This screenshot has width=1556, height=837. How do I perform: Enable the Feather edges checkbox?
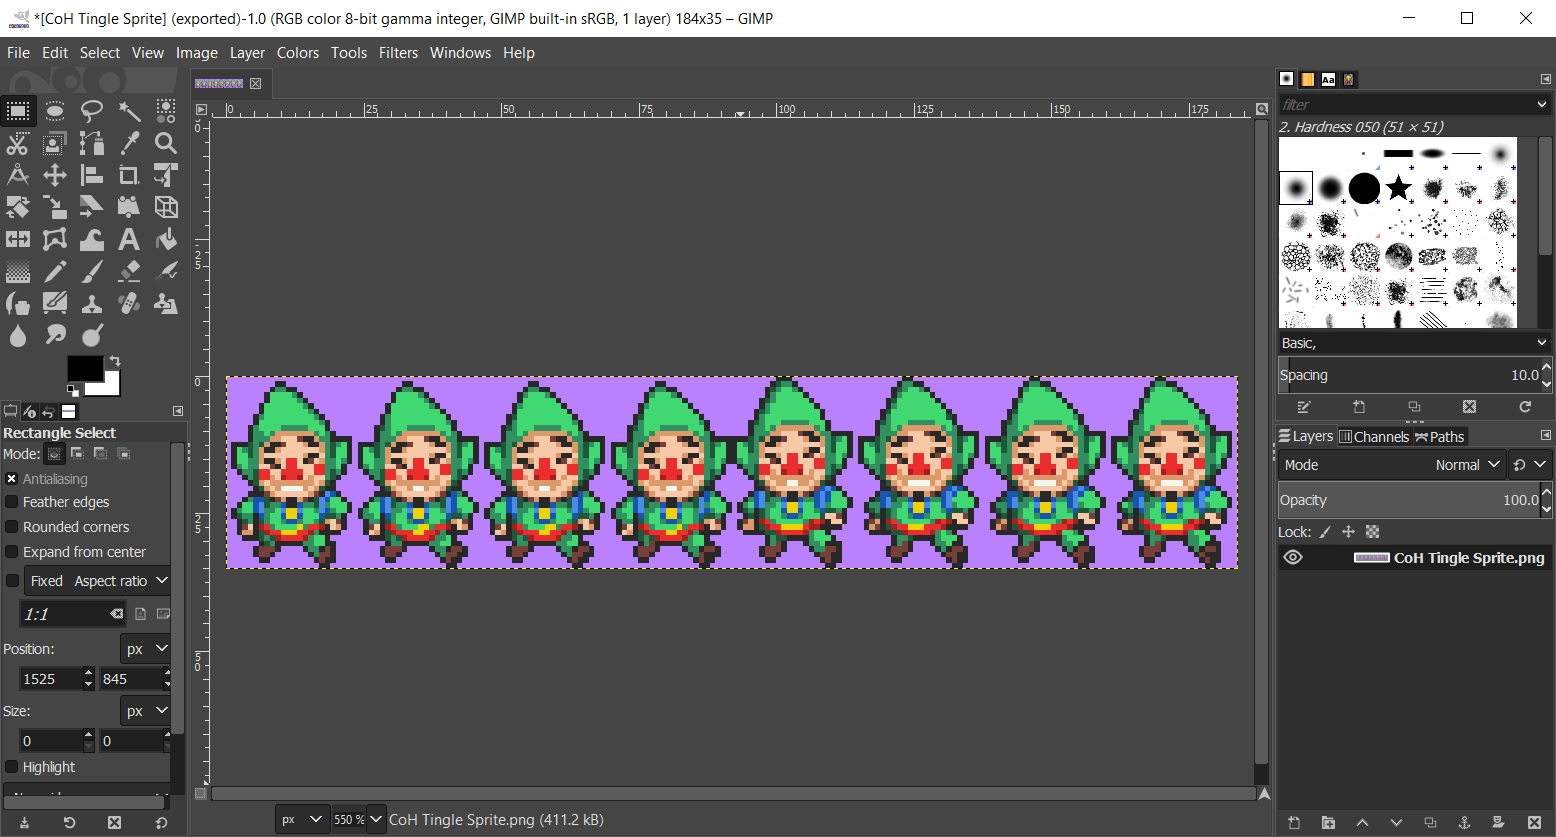coord(12,502)
